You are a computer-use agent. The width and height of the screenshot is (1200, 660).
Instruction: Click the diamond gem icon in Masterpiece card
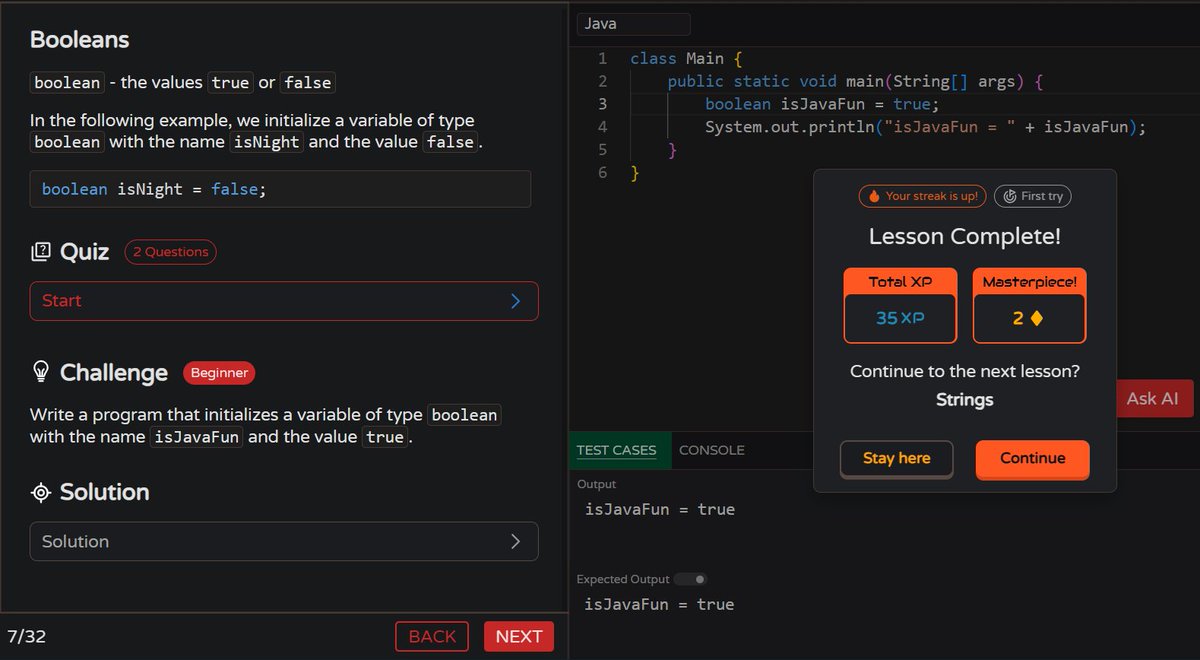pyautogui.click(x=1037, y=319)
